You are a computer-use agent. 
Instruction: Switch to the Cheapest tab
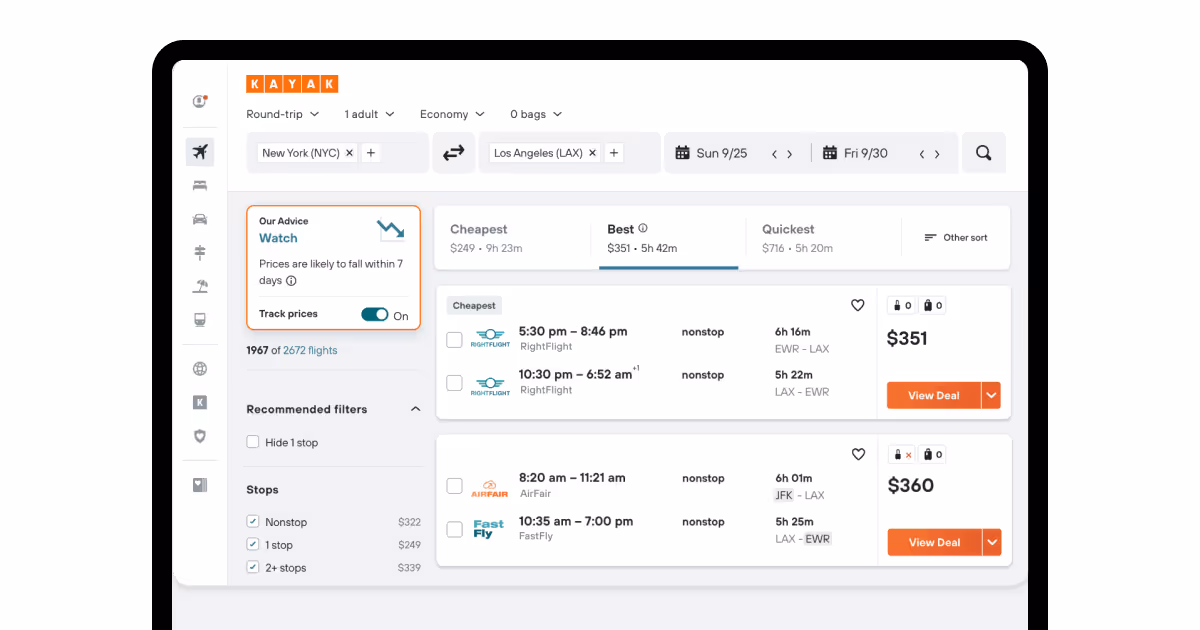(513, 238)
